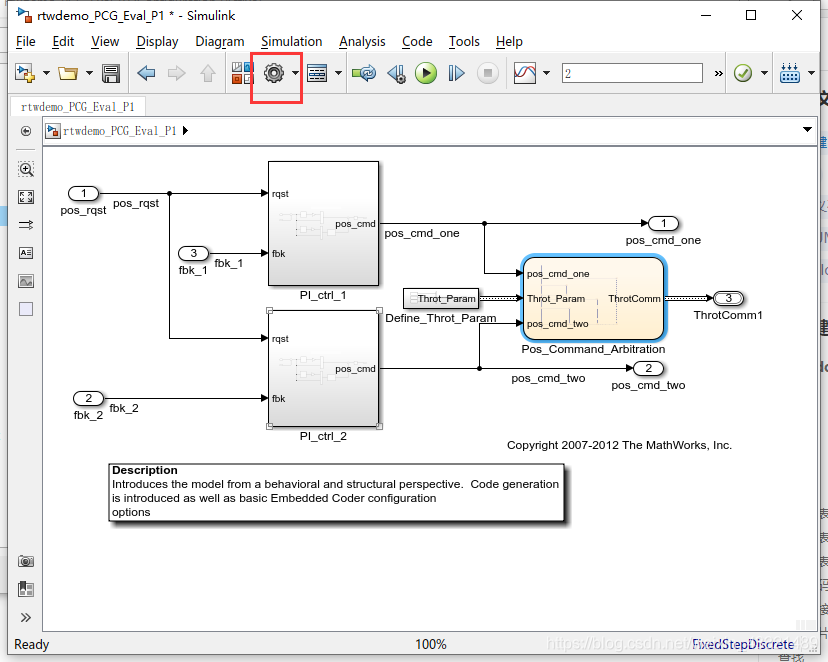
Task: Select the Zoom tool in left sidebar
Action: pyautogui.click(x=24, y=169)
